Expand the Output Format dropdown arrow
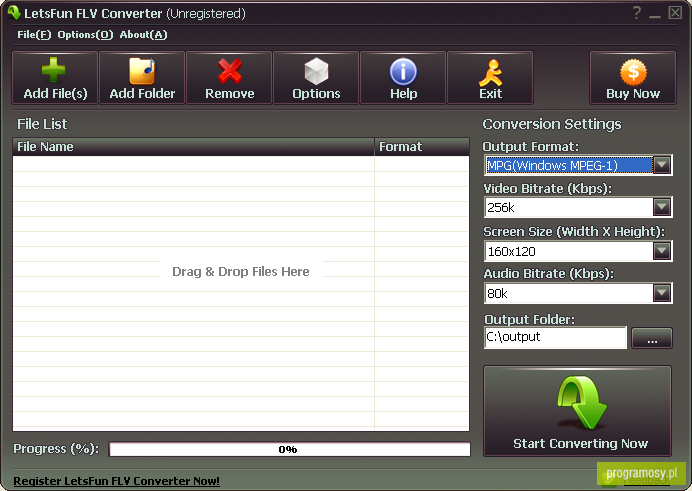Screen dimensions: 692x491 click(x=662, y=165)
